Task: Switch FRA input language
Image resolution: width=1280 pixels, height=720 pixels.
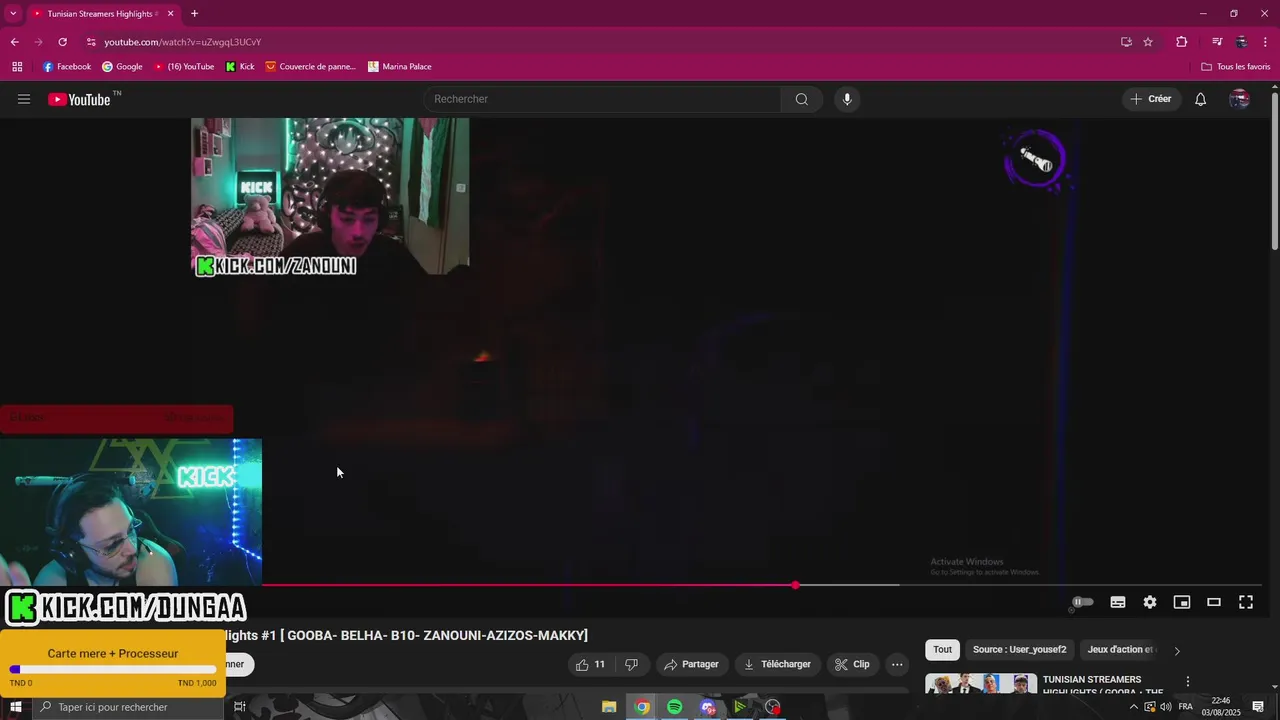Action: pos(1186,707)
